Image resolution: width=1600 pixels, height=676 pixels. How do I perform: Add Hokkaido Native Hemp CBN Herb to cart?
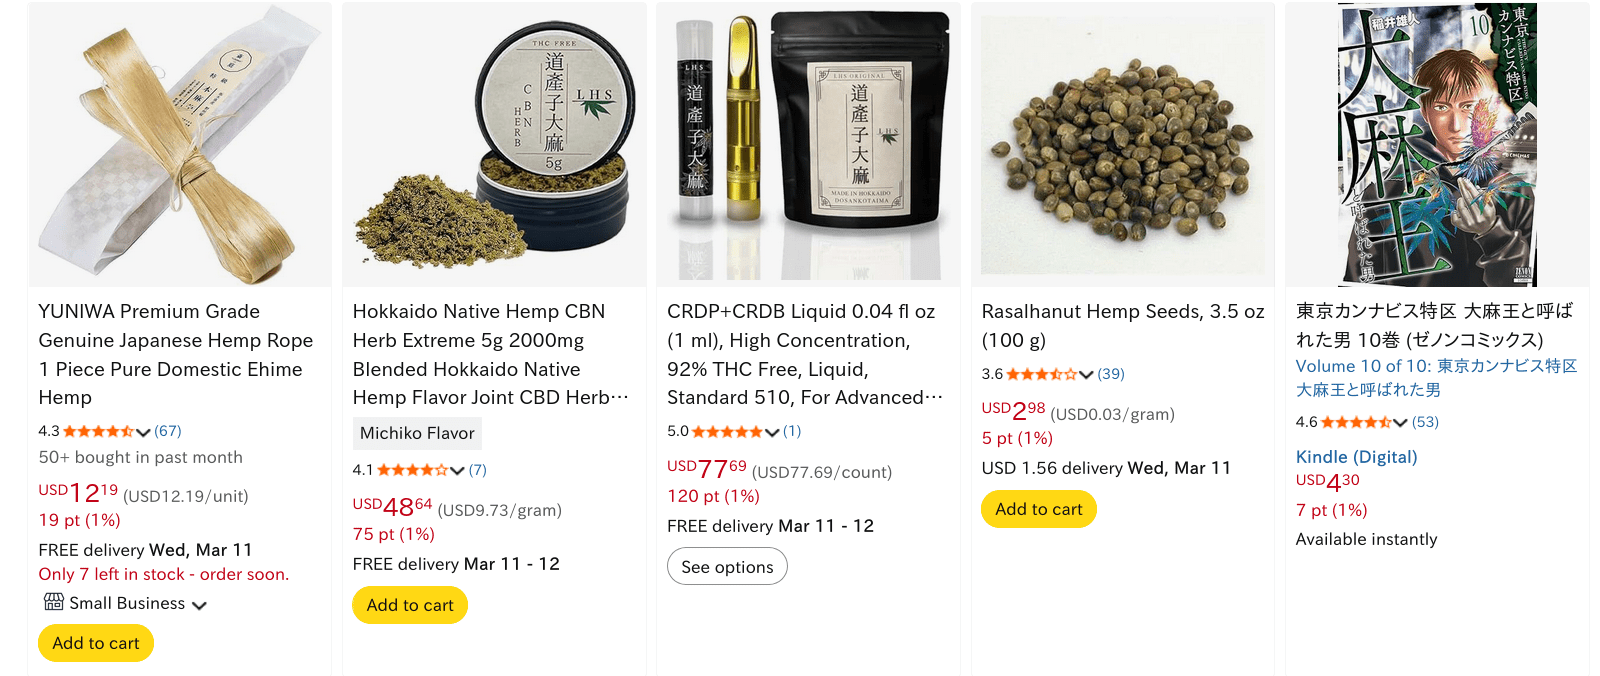(410, 605)
